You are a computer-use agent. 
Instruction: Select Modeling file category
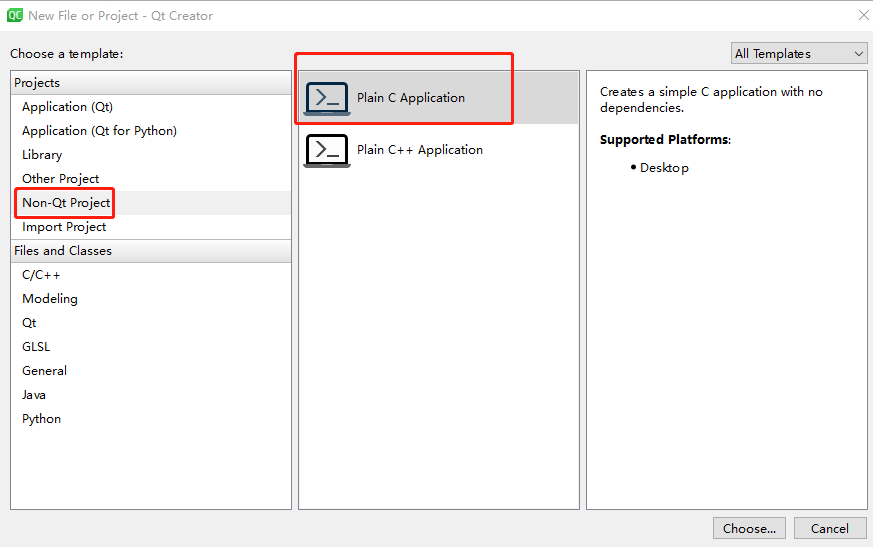[50, 299]
